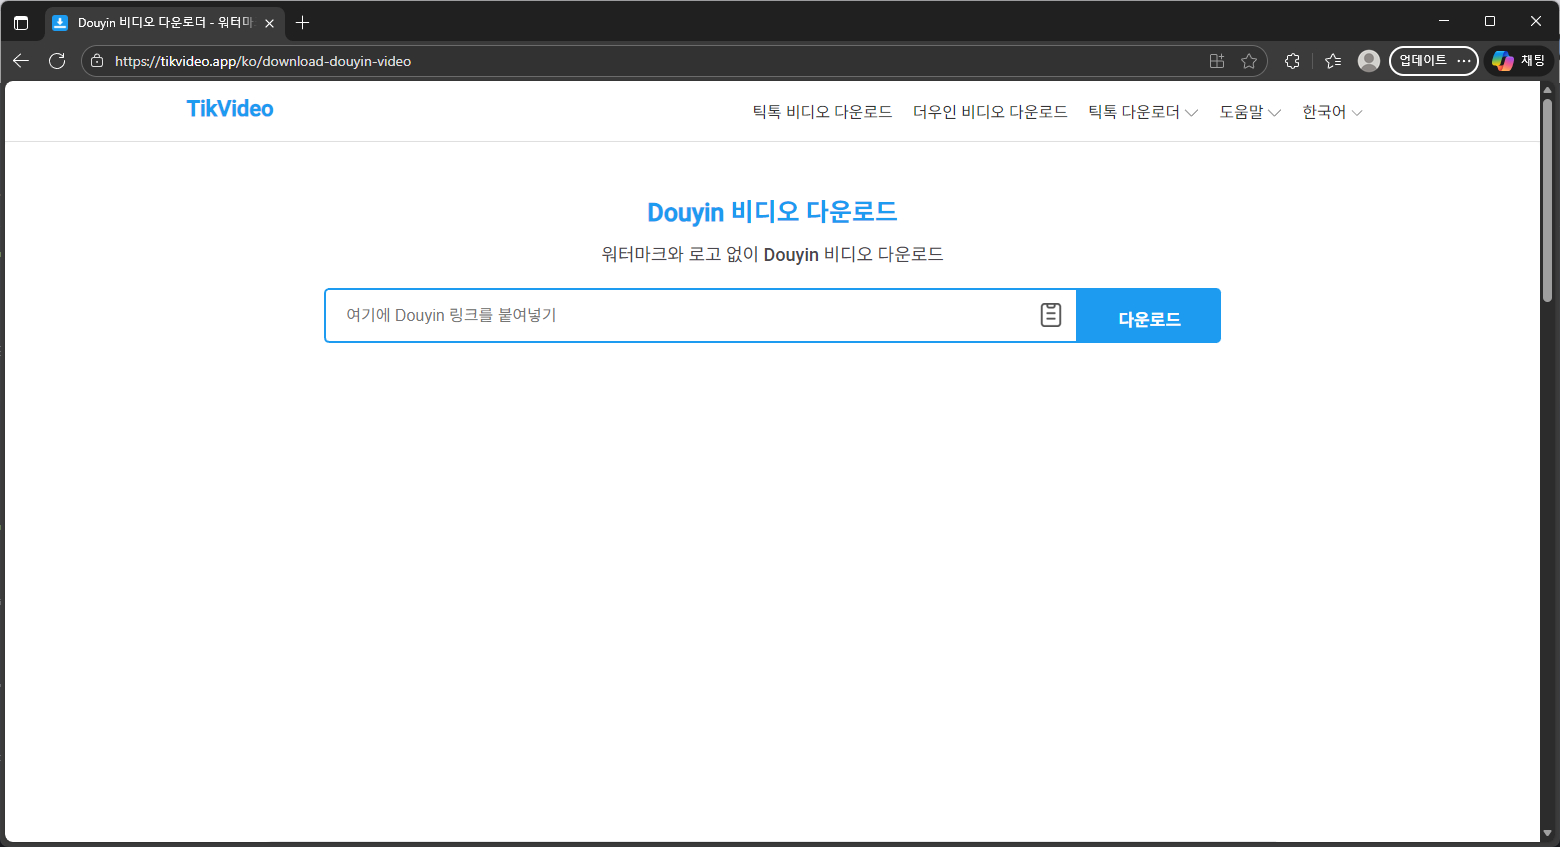Minimize the browser window
This screenshot has width=1560, height=847.
1444,21
